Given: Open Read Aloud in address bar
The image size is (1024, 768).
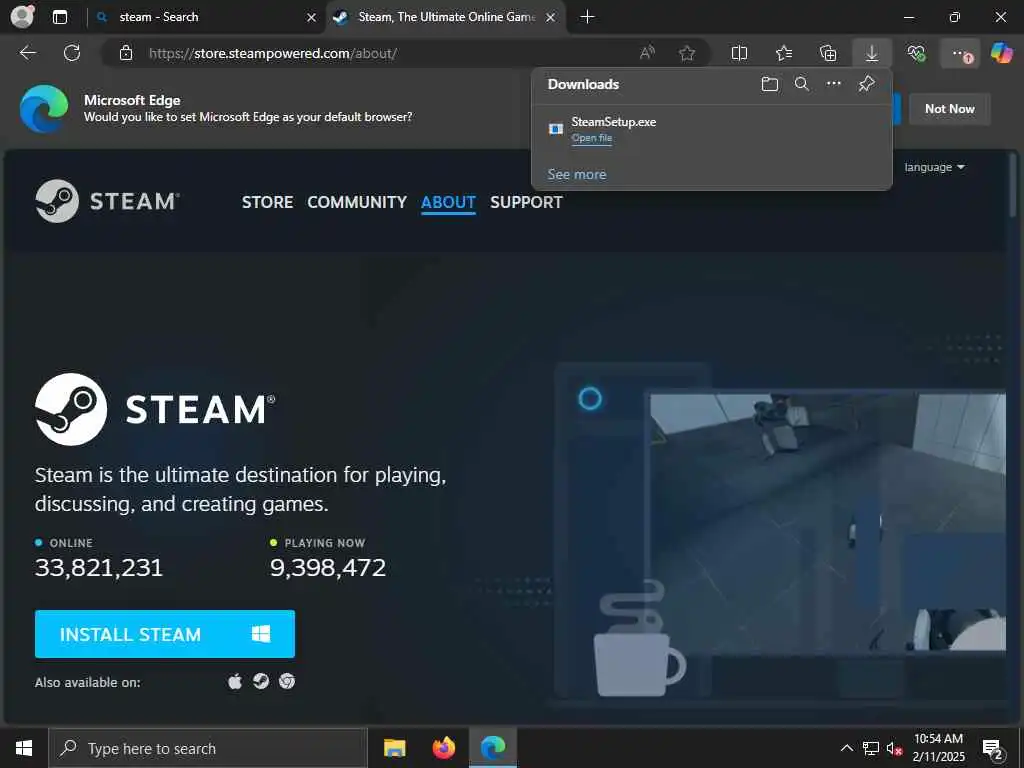Looking at the screenshot, I should pyautogui.click(x=647, y=53).
